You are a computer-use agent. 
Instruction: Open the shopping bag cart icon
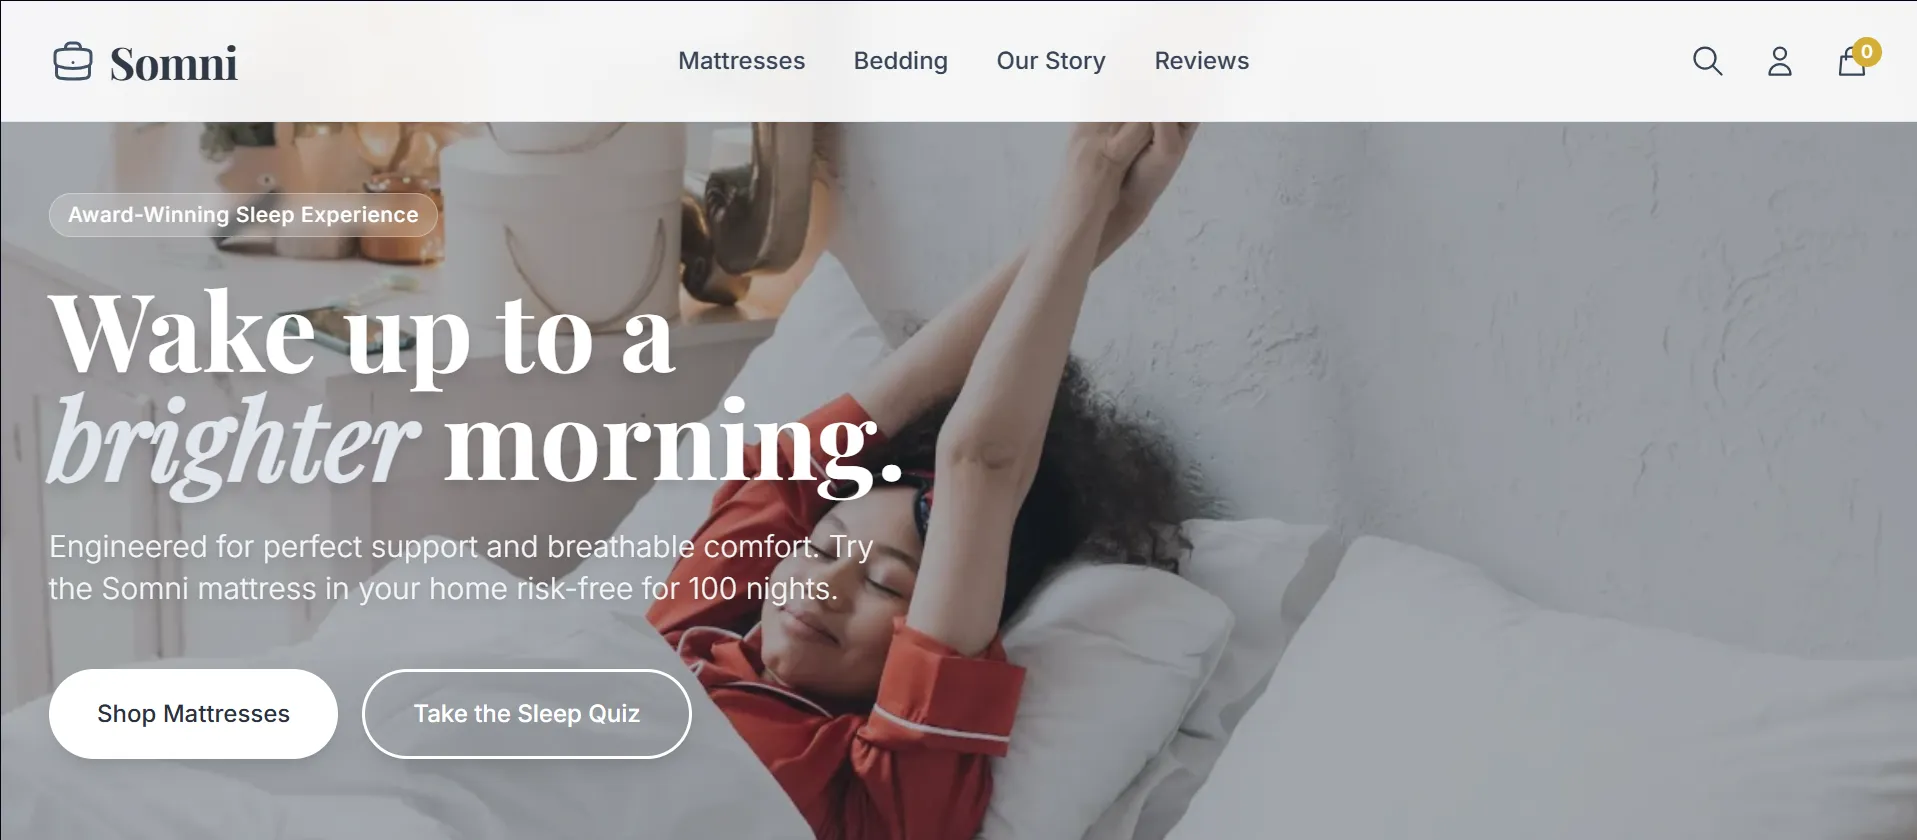pyautogui.click(x=1851, y=63)
